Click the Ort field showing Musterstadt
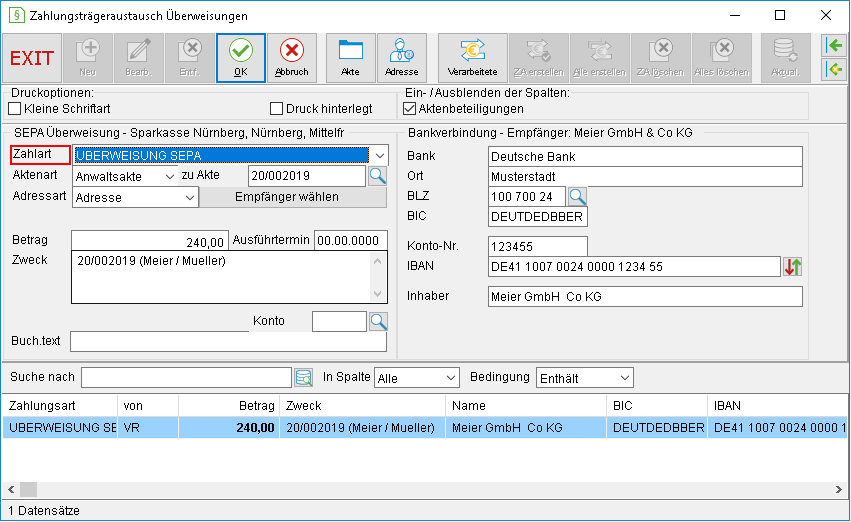The height and width of the screenshot is (522, 851). click(x=645, y=177)
